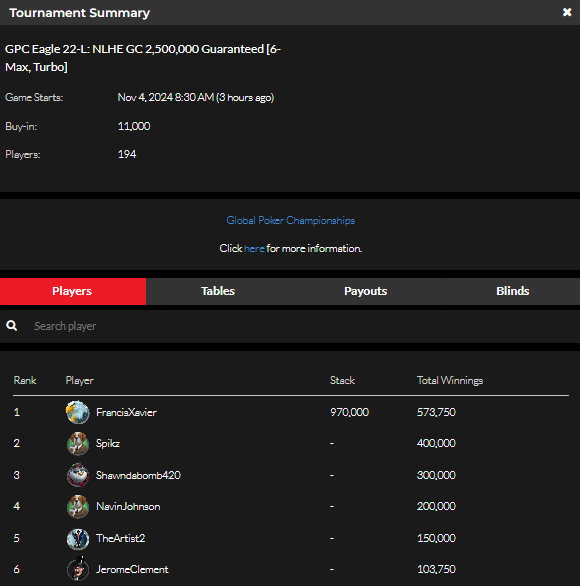Viewport: 580px width, 586px height.
Task: Click the Total Winnings column header
Action: (450, 380)
